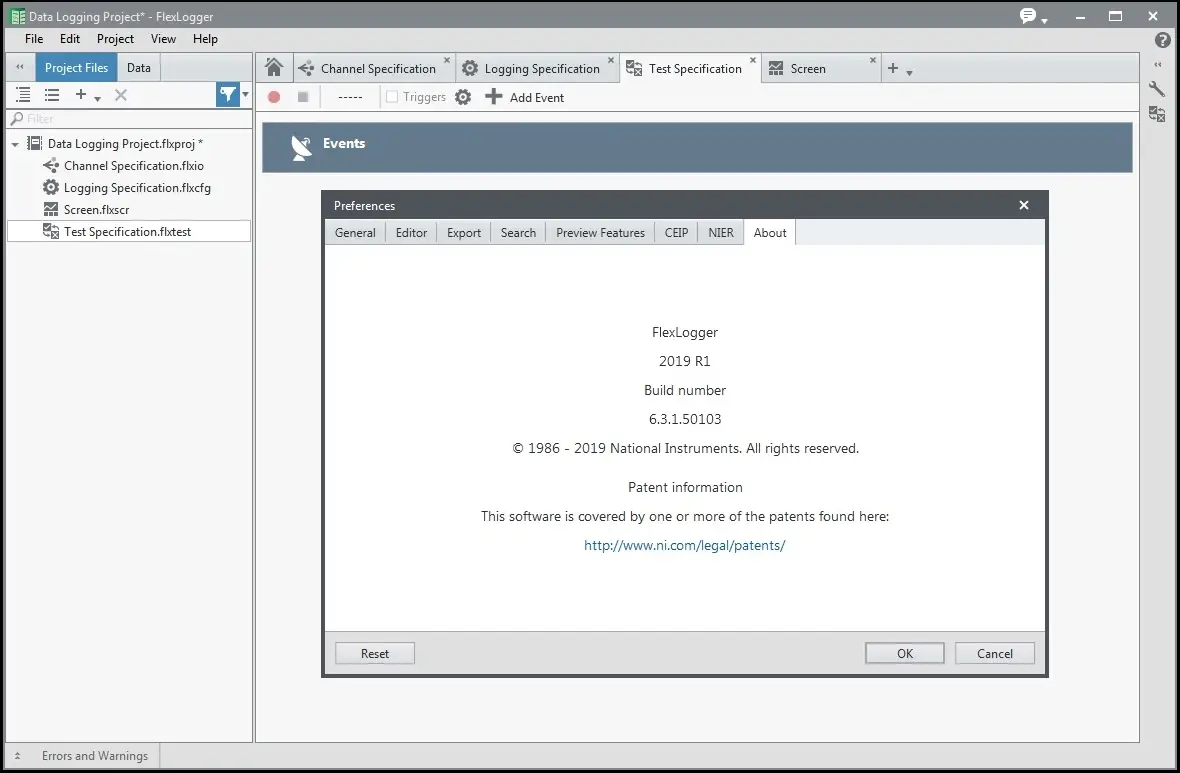Click OK in Preferences dialog
The width and height of the screenshot is (1180, 773).
pyautogui.click(x=905, y=653)
